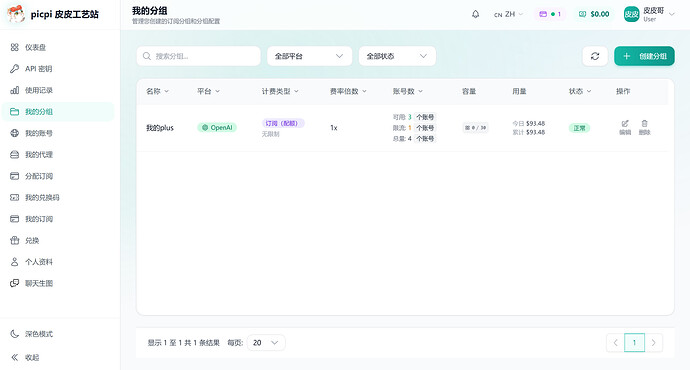This screenshot has height=370, width=690.
Task: Sort by the 平台 column header
Action: click(x=208, y=91)
